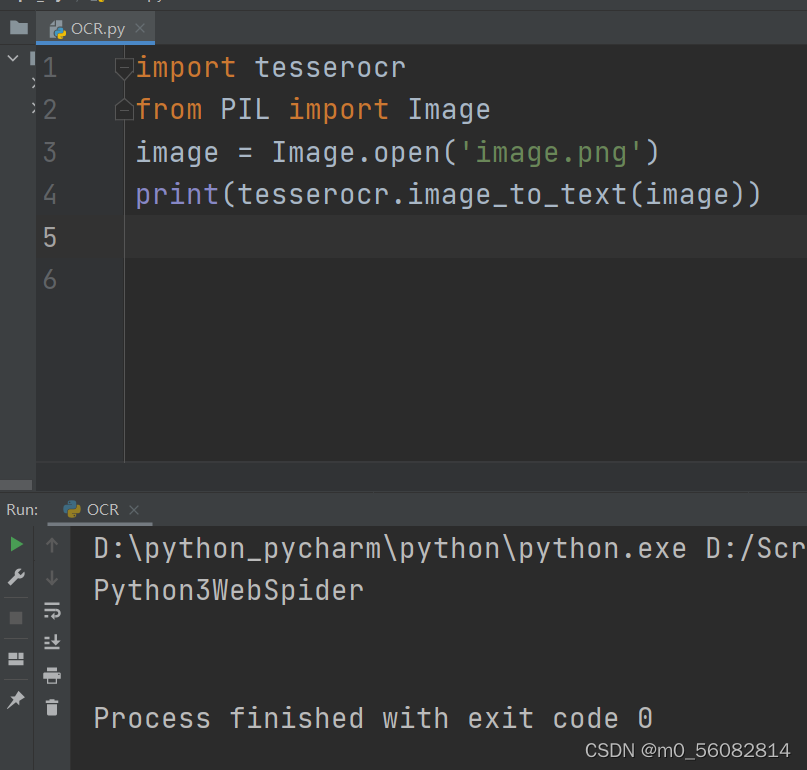This screenshot has width=807, height=770.
Task: Open run configuration wrench icon
Action: (x=16, y=577)
